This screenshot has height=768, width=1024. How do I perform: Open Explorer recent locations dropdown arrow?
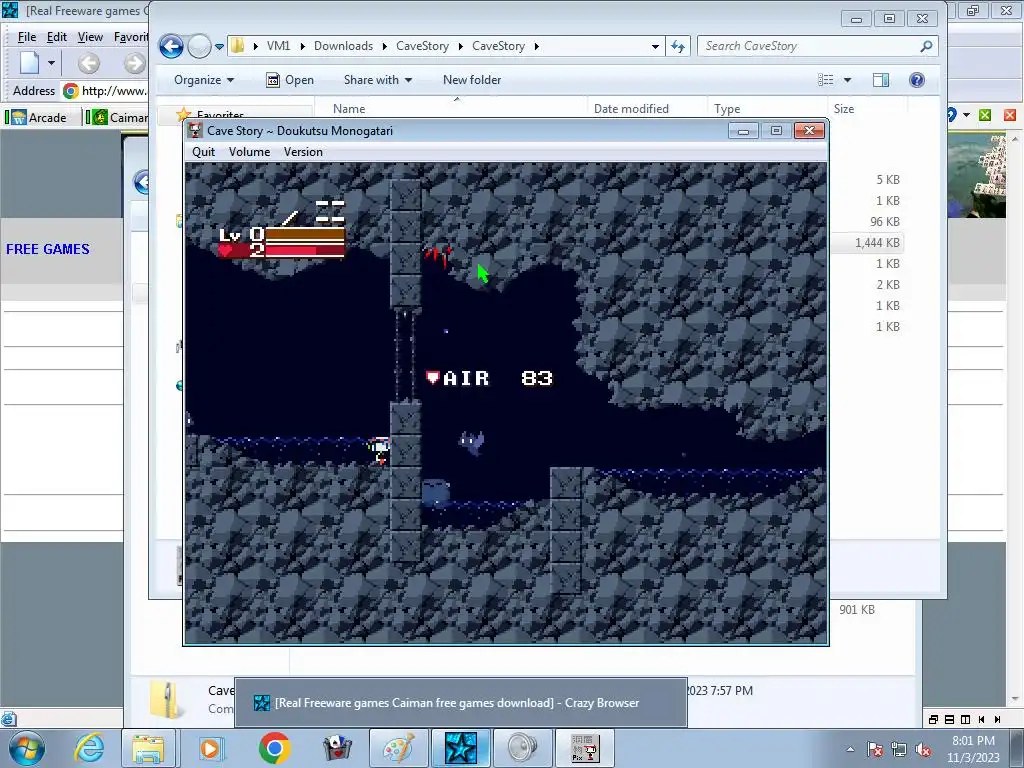(x=219, y=46)
